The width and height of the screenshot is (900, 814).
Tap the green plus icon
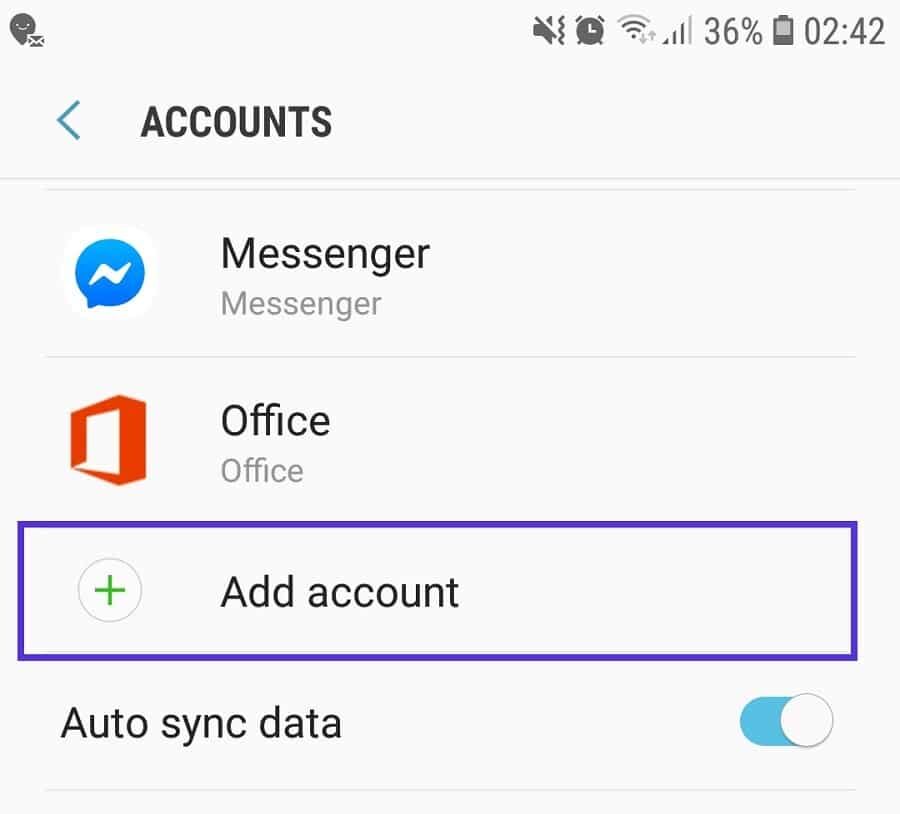click(110, 590)
